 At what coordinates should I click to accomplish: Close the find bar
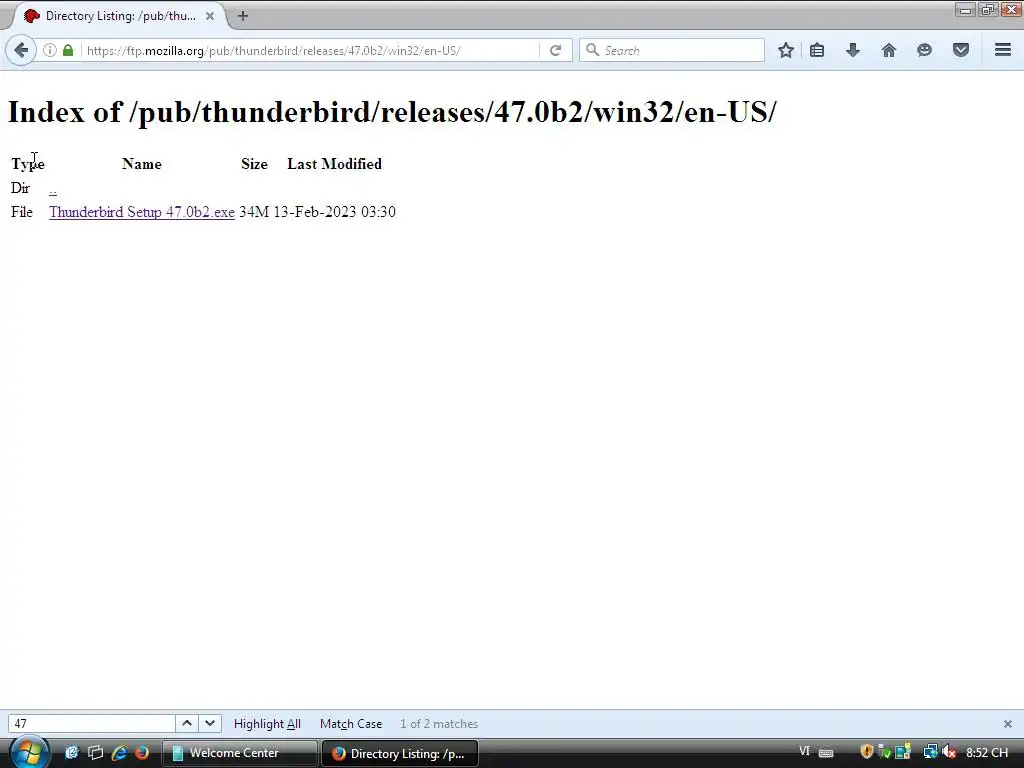click(1008, 724)
